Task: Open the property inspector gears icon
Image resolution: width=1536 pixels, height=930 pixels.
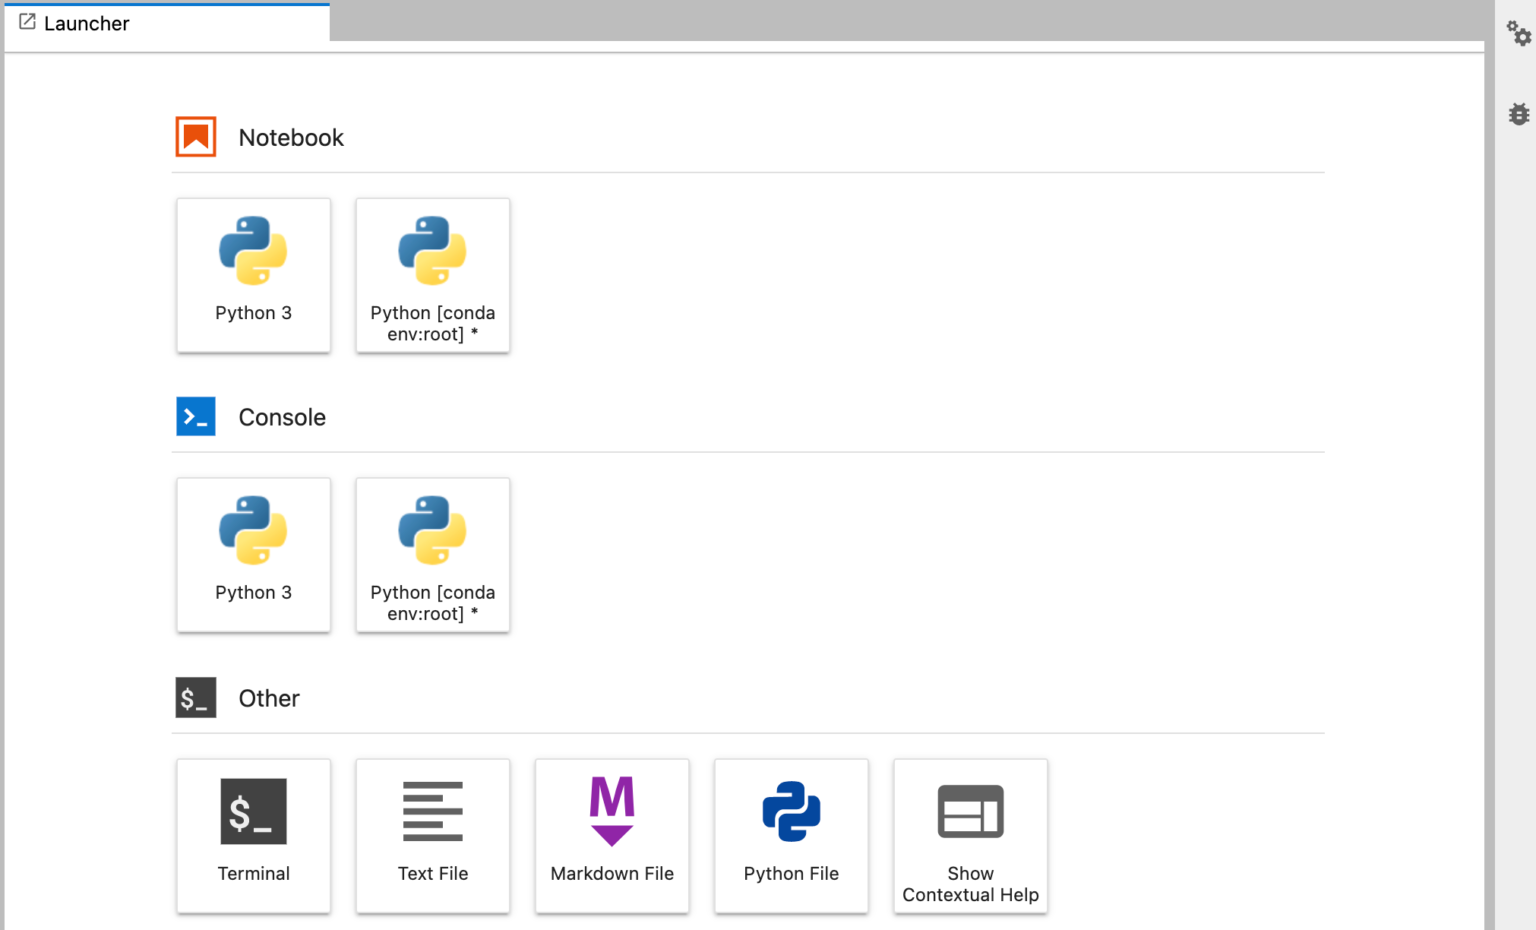Action: pos(1518,33)
